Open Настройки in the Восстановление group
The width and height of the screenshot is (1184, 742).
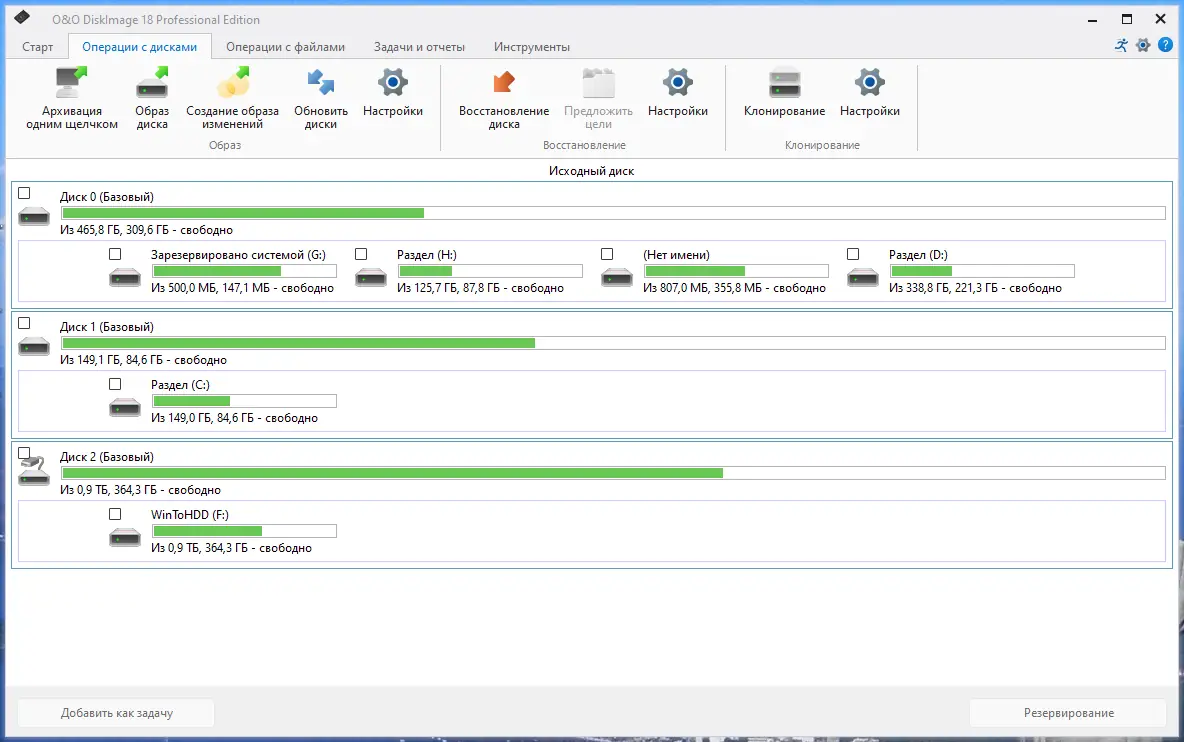pyautogui.click(x=677, y=93)
